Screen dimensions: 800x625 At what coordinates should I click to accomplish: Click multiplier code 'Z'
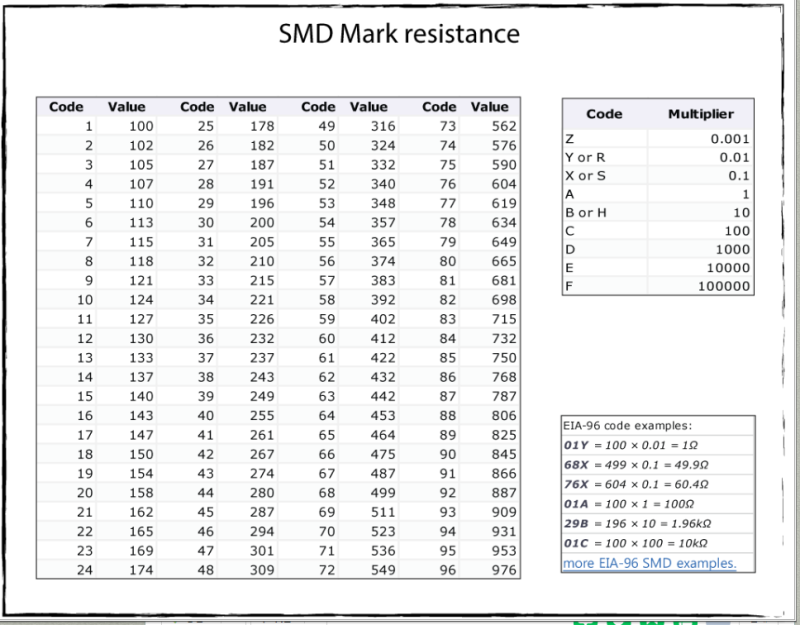[569, 139]
